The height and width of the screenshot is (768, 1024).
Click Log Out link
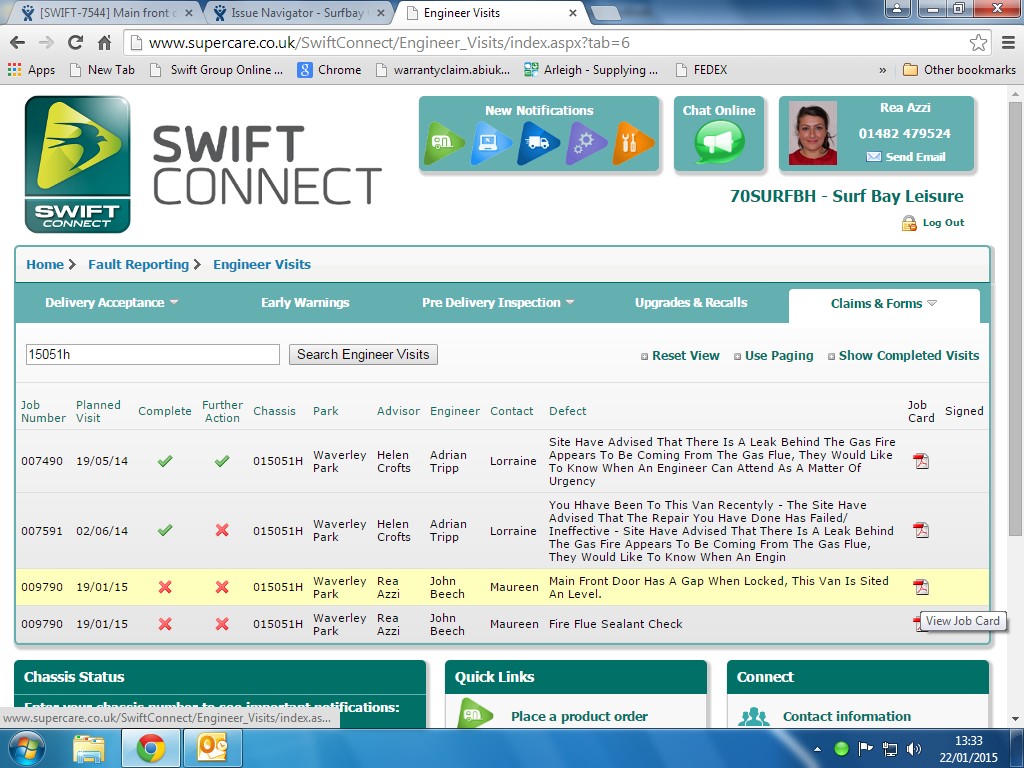pos(943,223)
